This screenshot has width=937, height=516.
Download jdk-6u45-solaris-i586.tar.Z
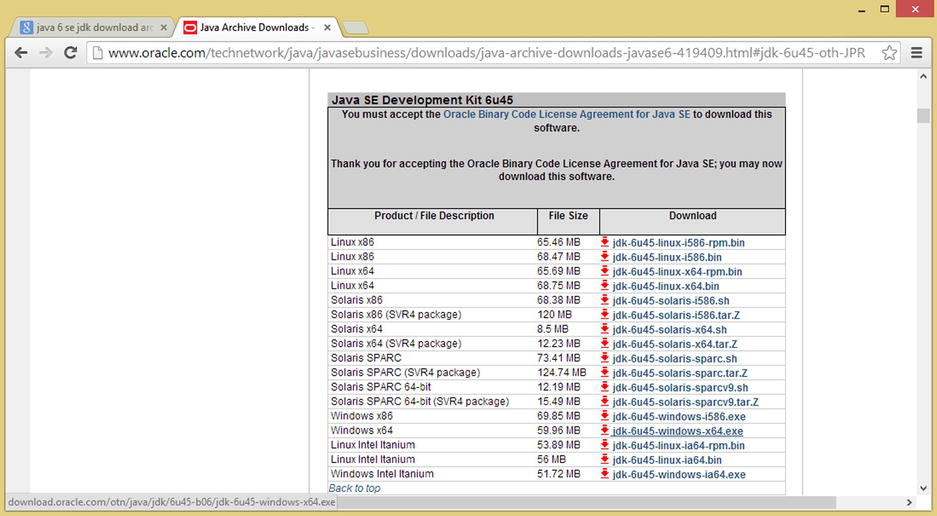[676, 315]
